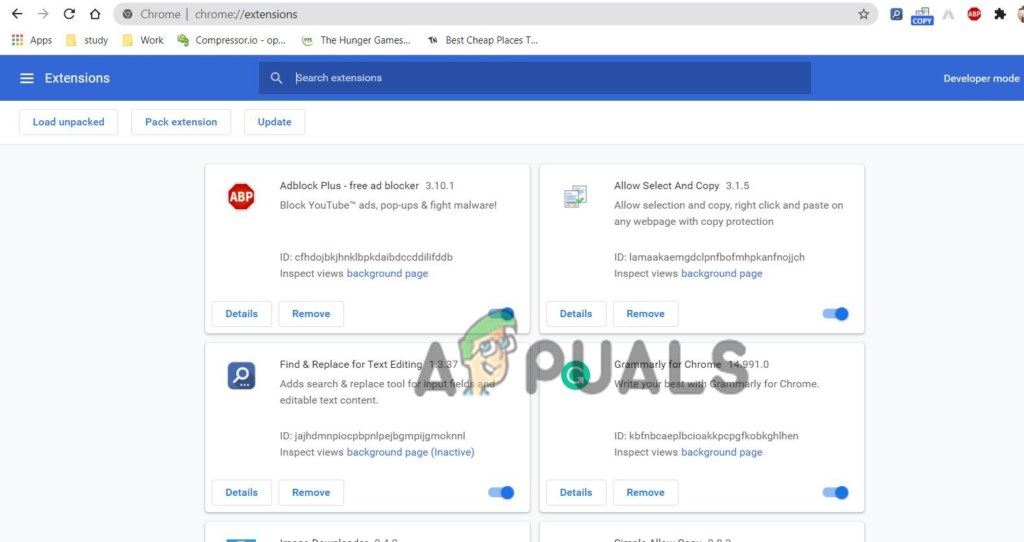Remove Find & Replace extension
Viewport: 1024px width, 542px height.
pyautogui.click(x=311, y=492)
